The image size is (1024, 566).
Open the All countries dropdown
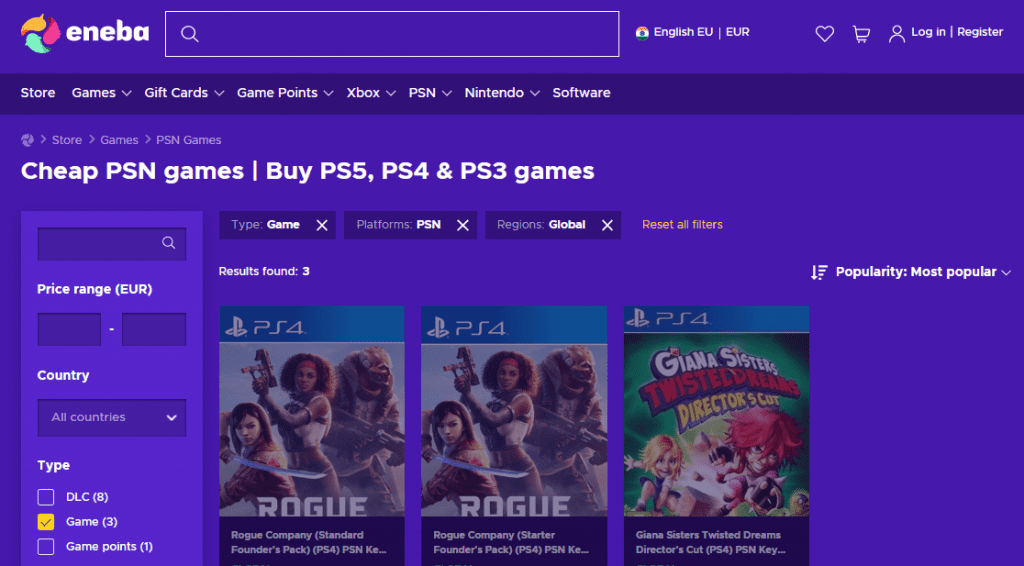pos(112,418)
